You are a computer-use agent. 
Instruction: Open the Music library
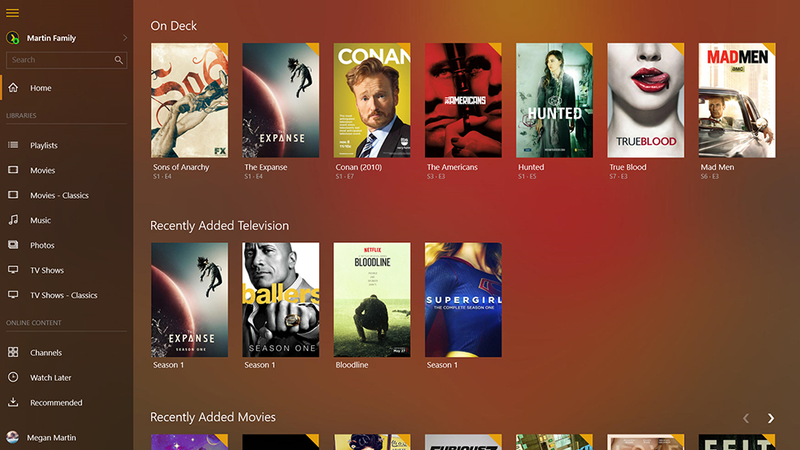click(40, 220)
